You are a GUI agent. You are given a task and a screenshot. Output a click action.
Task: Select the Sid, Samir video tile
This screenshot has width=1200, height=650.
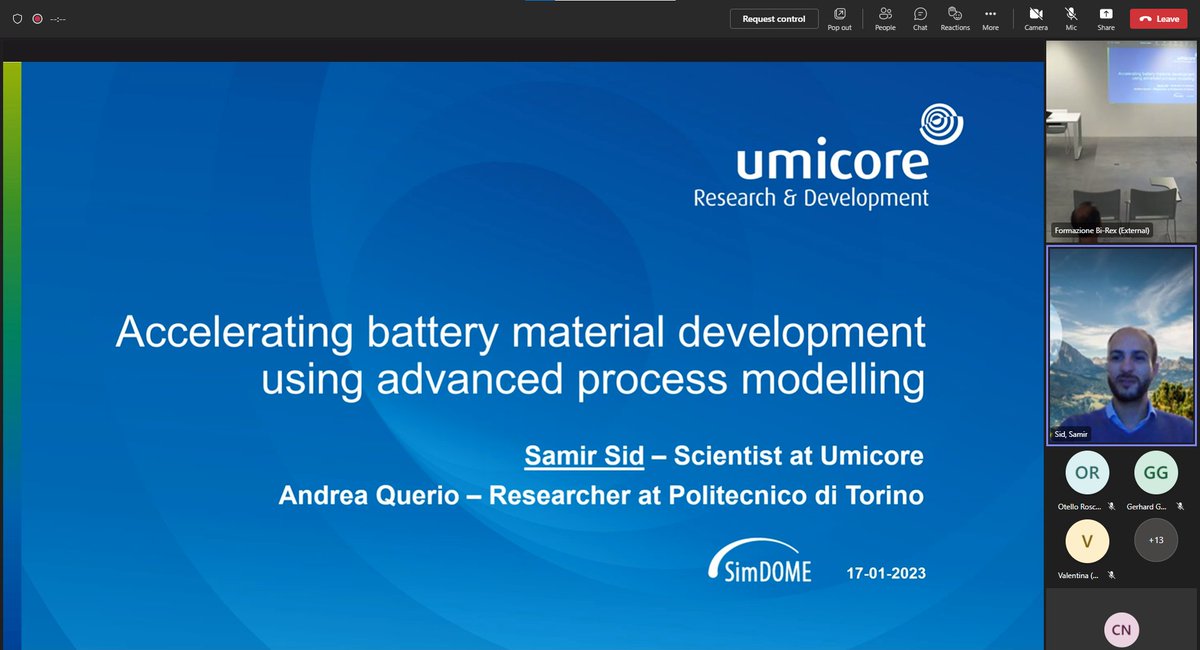[1121, 345]
